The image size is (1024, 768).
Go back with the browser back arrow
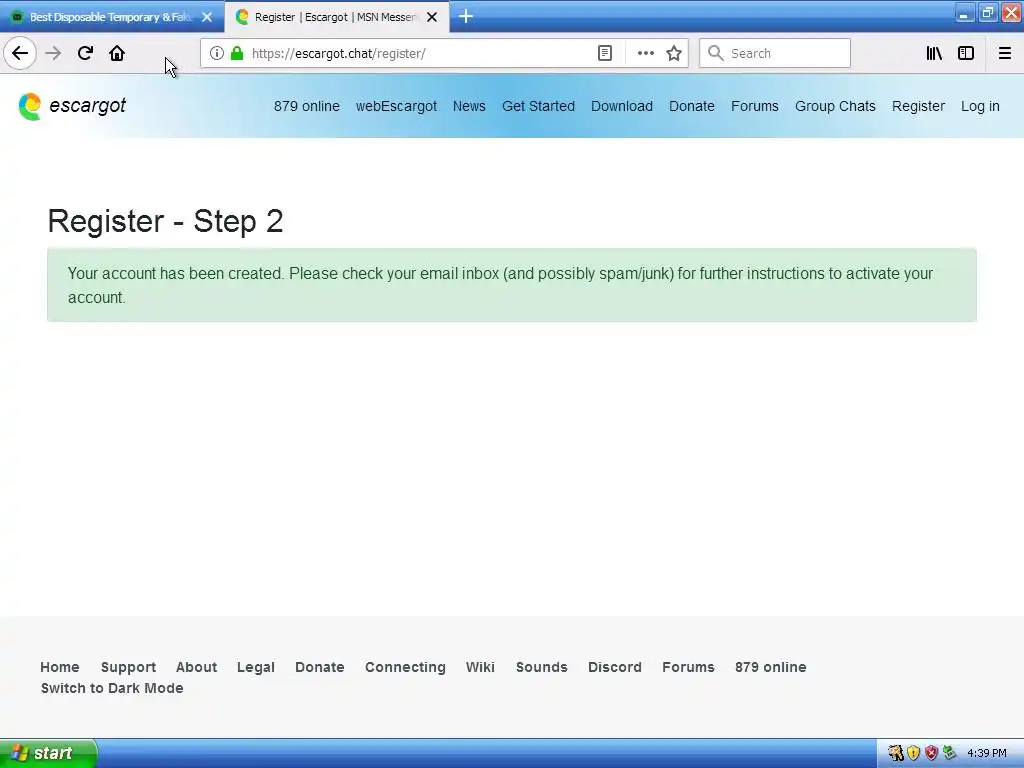click(x=20, y=53)
